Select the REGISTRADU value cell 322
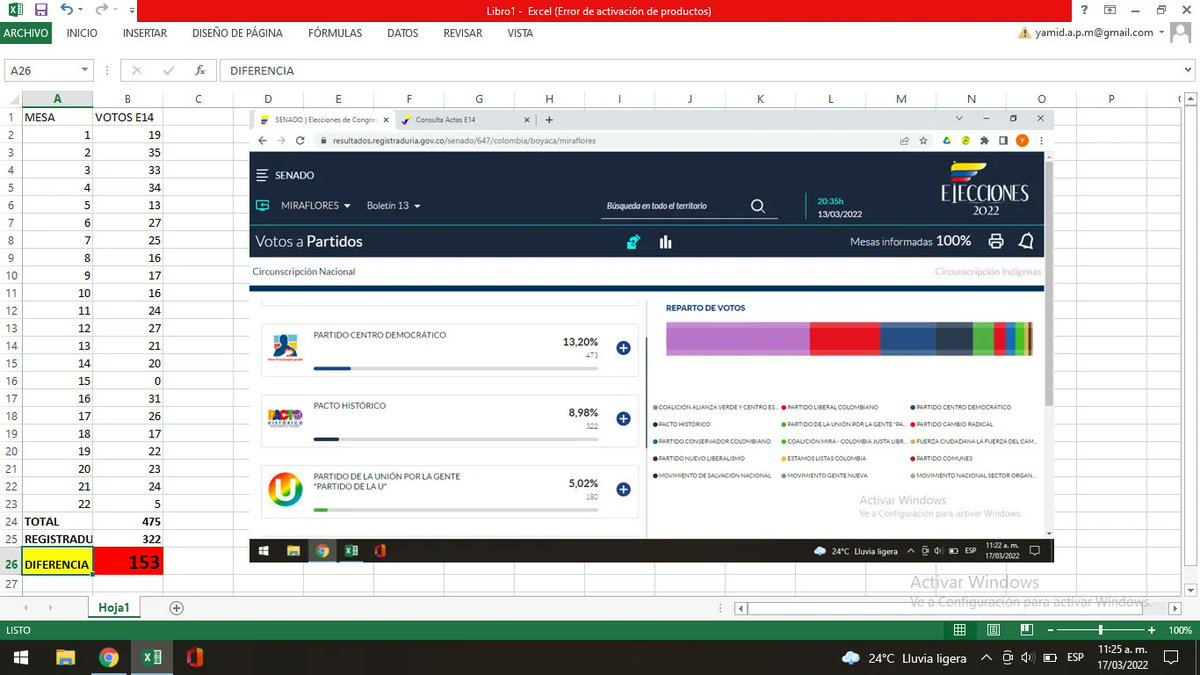This screenshot has width=1200, height=675. pos(128,539)
